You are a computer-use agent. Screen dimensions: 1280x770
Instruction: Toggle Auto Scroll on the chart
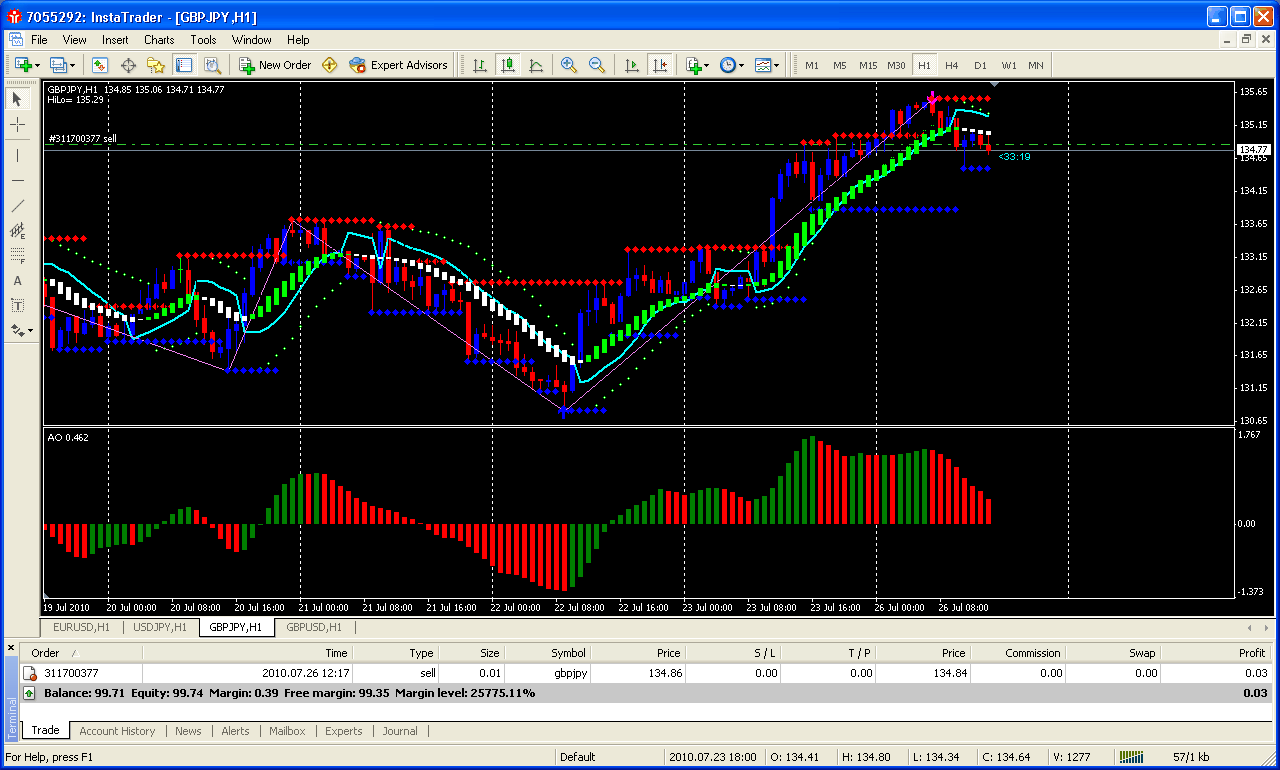[631, 65]
